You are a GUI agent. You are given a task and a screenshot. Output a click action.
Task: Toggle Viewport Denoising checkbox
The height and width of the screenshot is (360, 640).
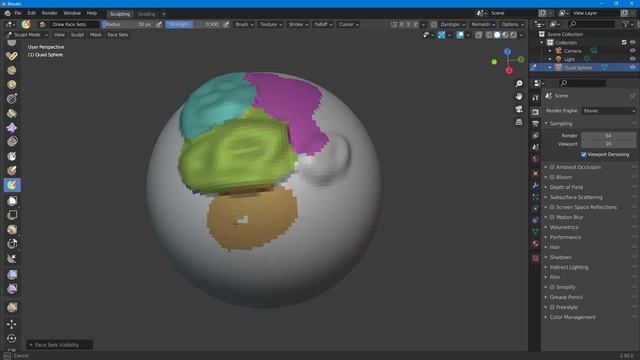click(584, 154)
